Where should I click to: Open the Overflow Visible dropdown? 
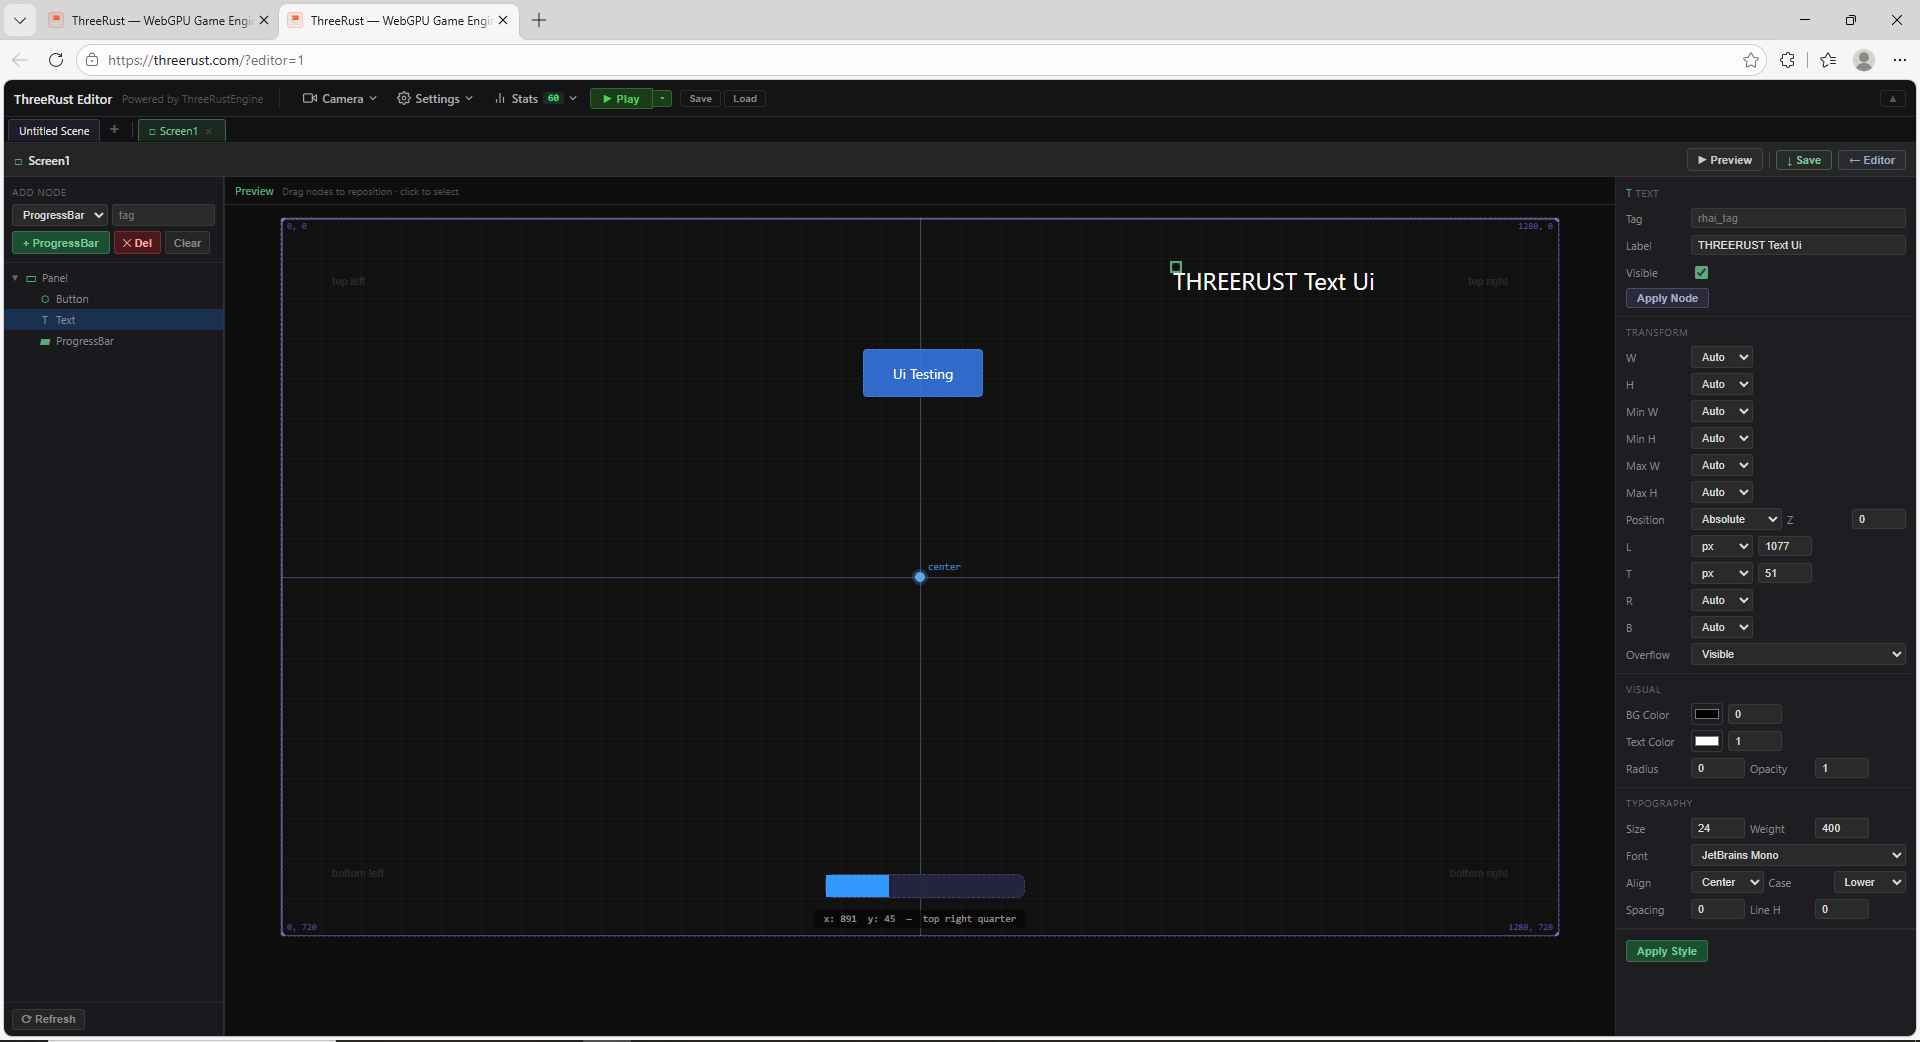[1797, 654]
